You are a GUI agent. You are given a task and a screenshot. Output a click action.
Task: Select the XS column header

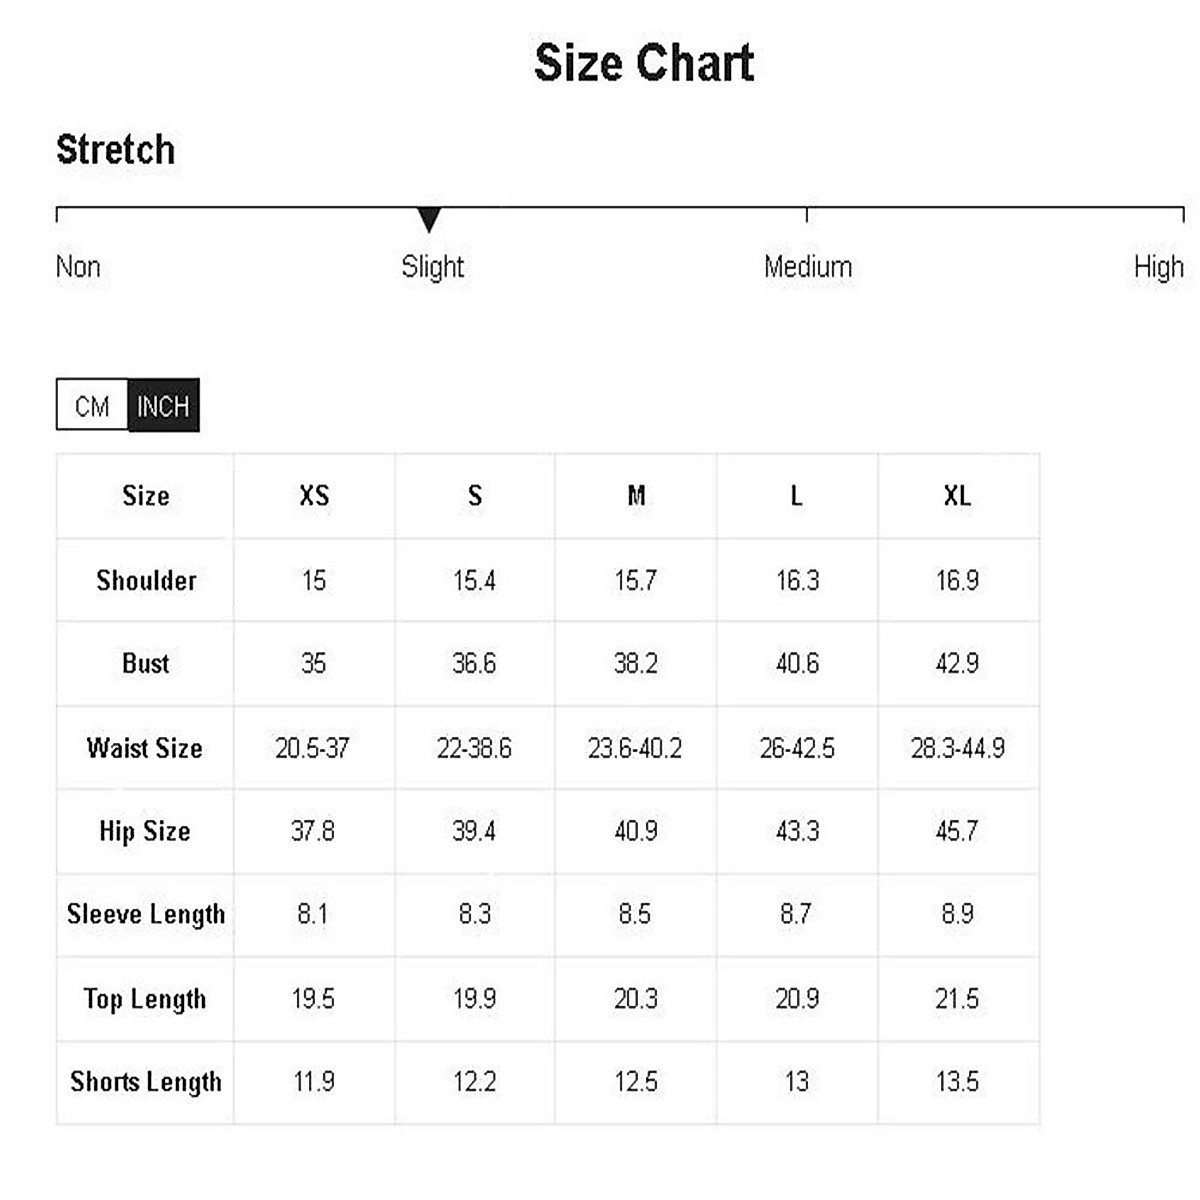click(x=314, y=496)
